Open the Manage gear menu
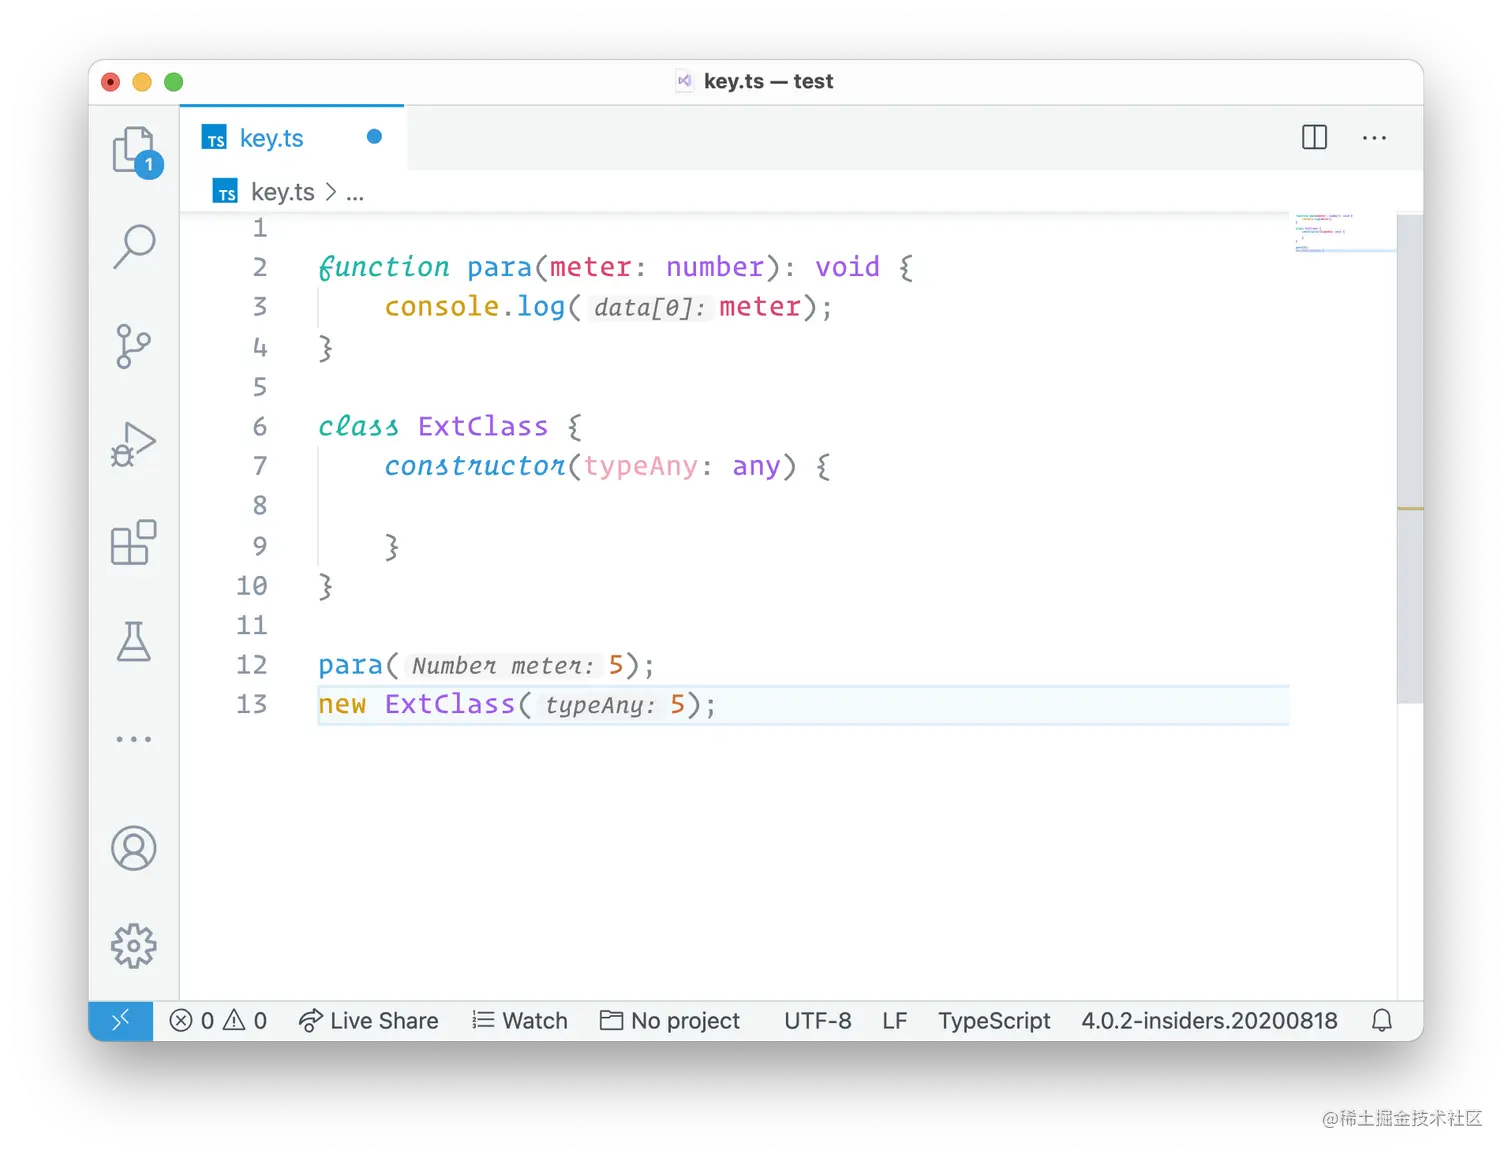 (134, 945)
